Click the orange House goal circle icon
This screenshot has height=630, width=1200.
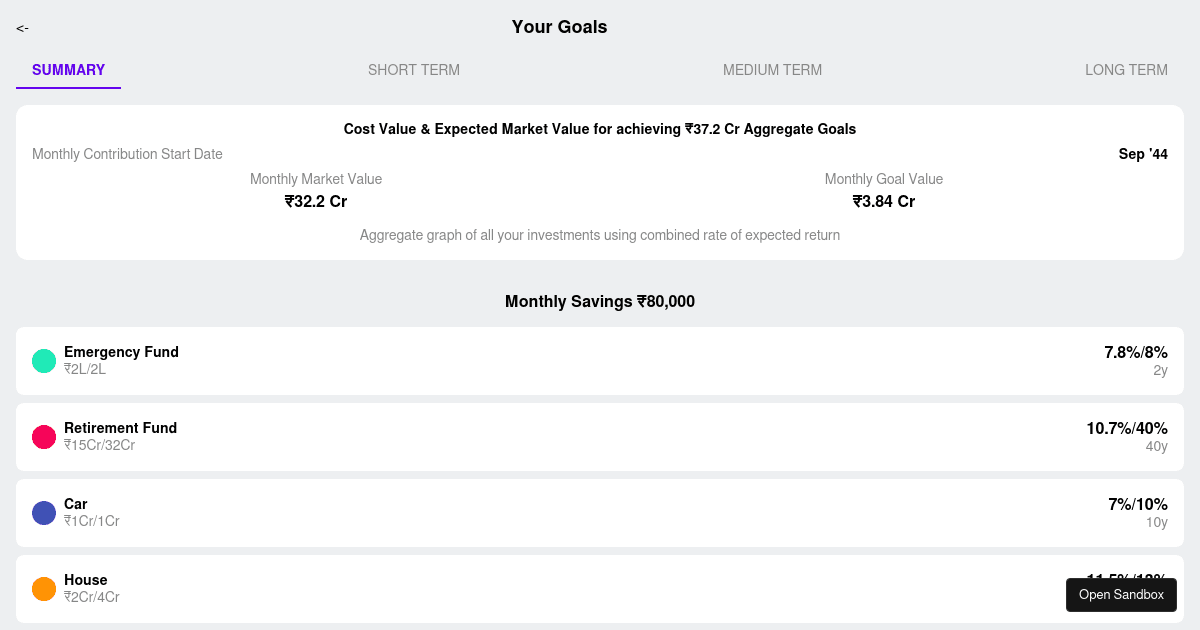(44, 589)
